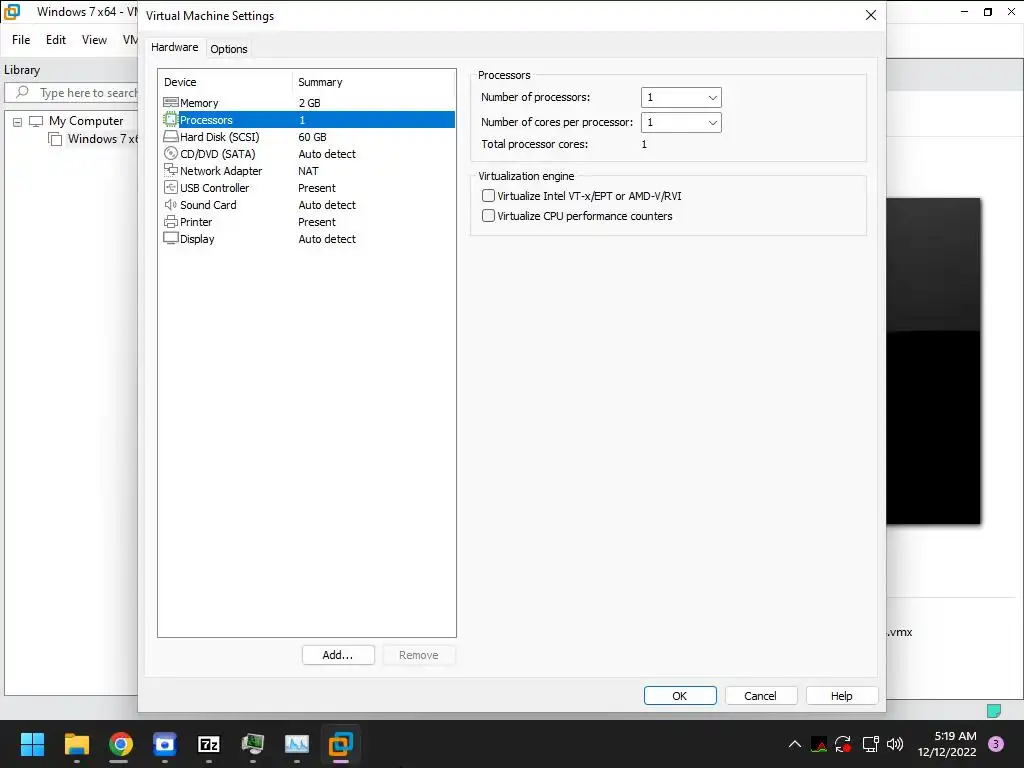Click 'Auto detect' summary for CD/DVD

click(327, 153)
